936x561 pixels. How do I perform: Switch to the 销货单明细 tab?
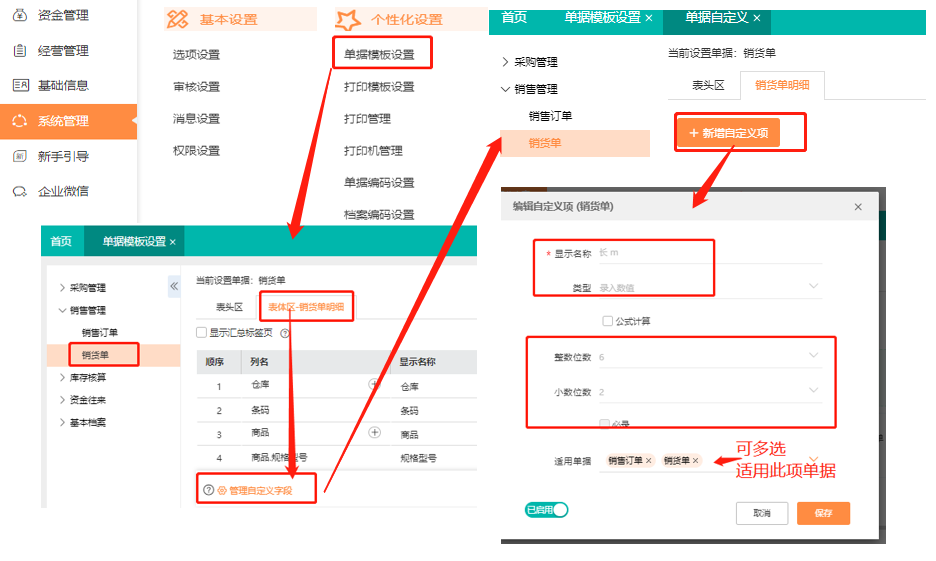(782, 85)
